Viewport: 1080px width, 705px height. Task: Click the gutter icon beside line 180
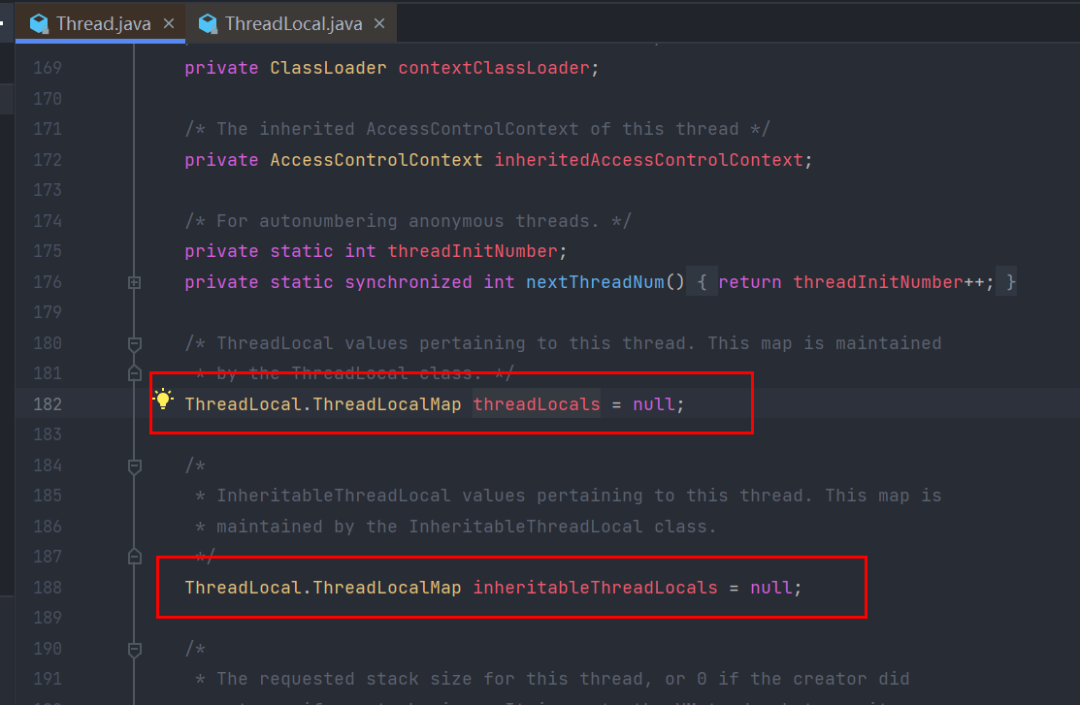coord(134,343)
